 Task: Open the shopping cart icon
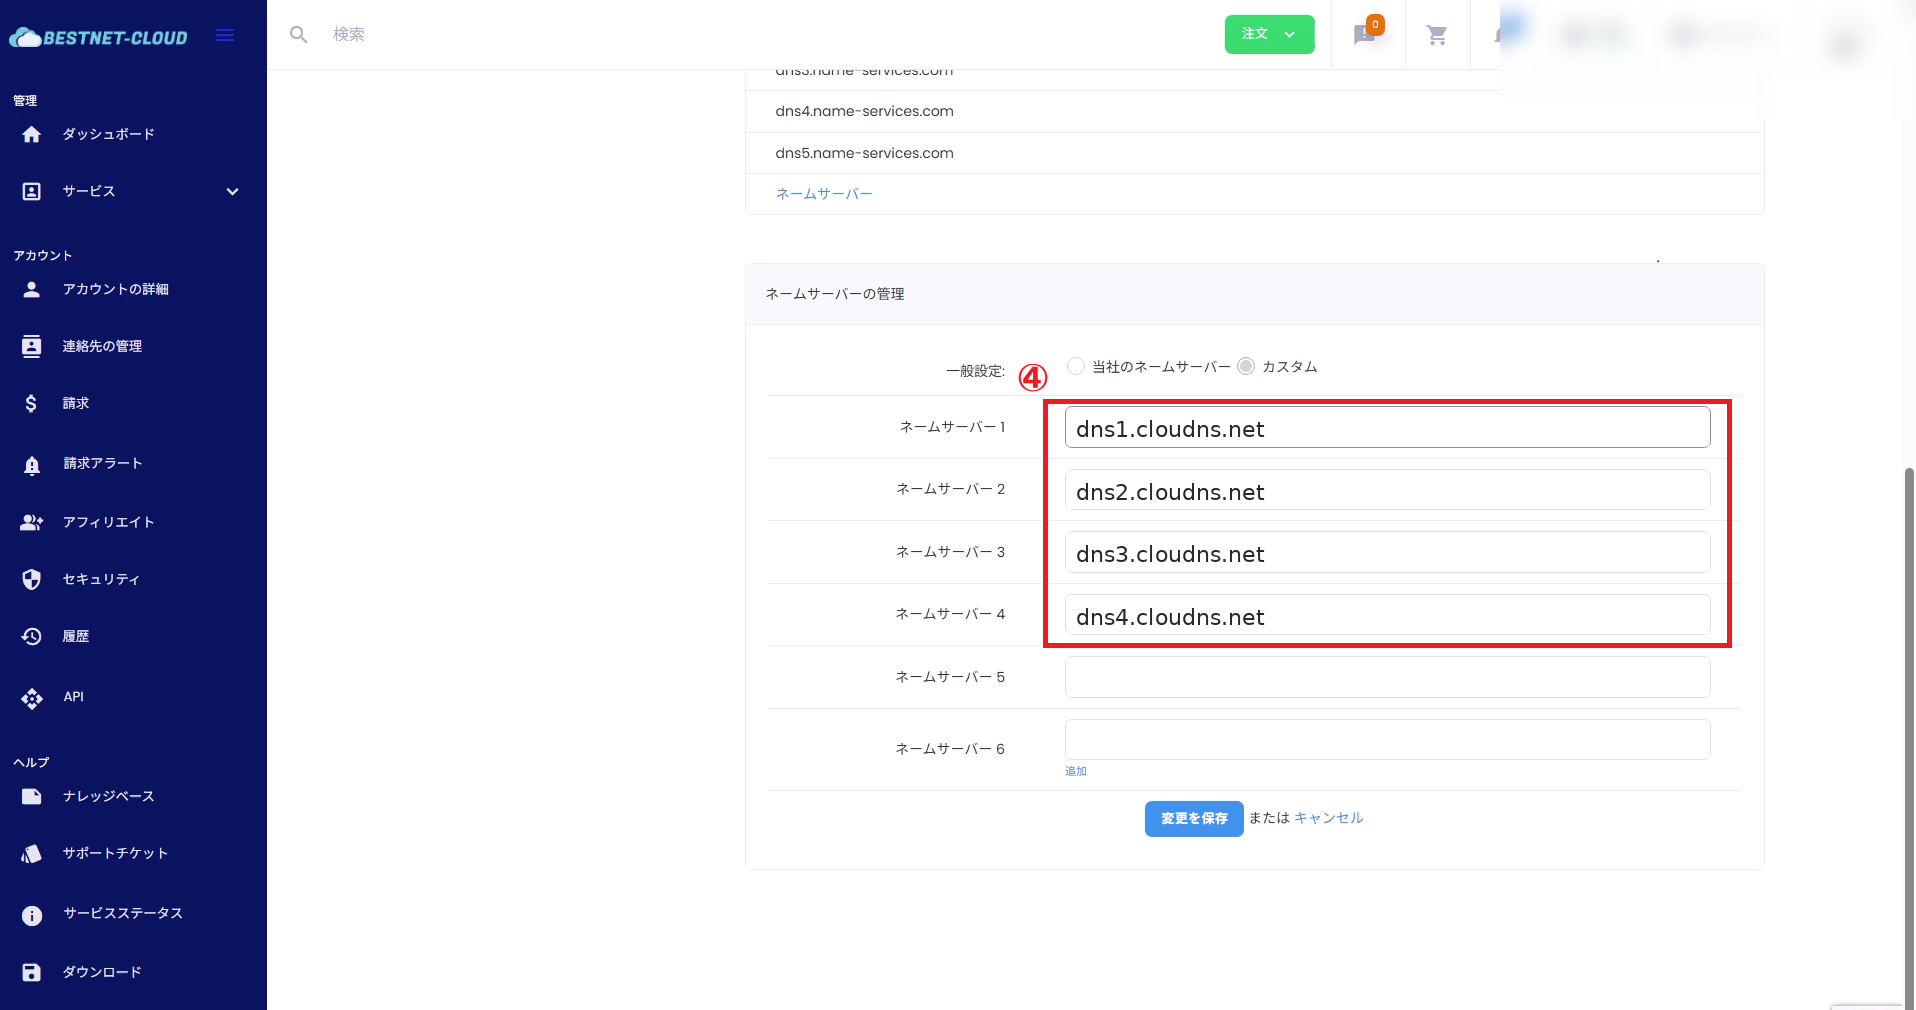(1437, 36)
